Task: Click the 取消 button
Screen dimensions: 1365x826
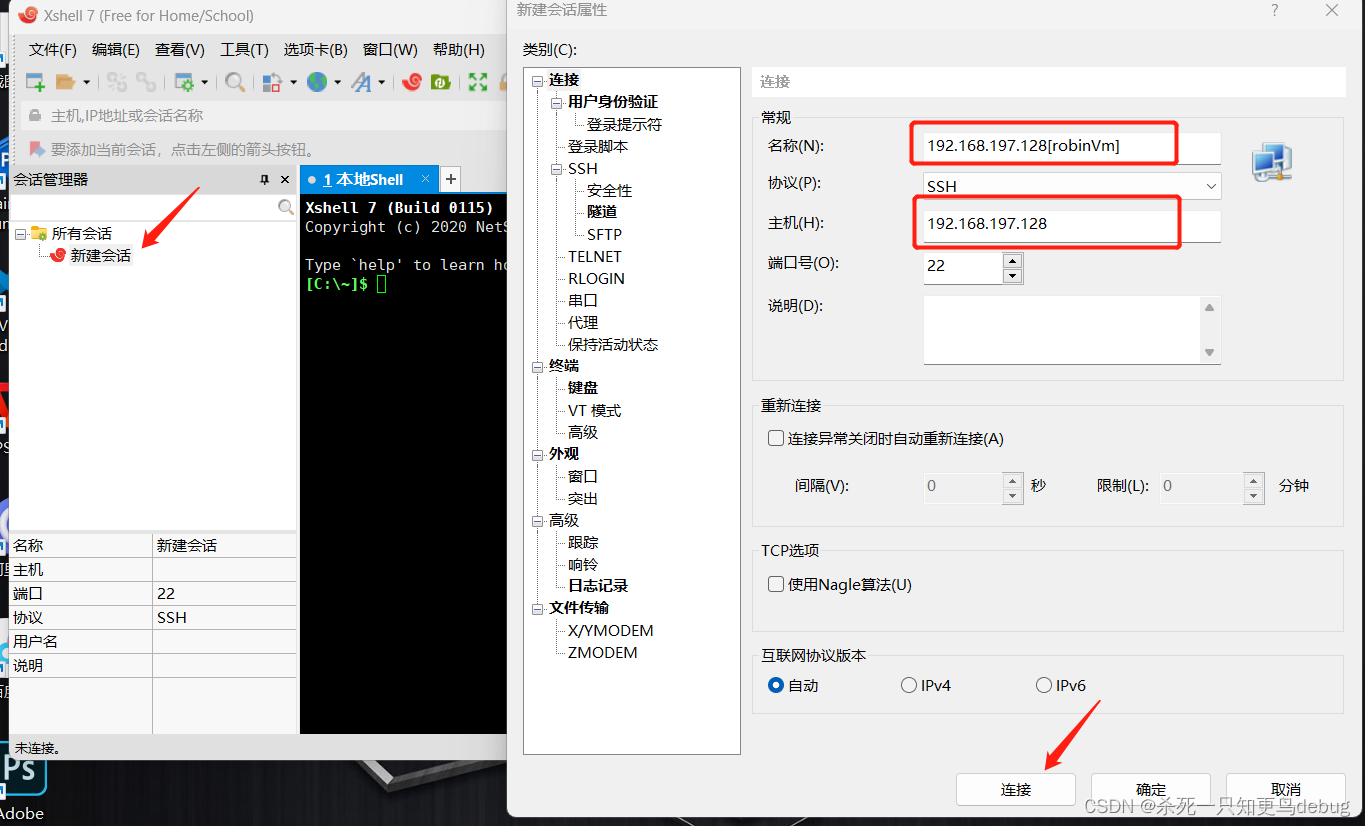Action: 1285,789
